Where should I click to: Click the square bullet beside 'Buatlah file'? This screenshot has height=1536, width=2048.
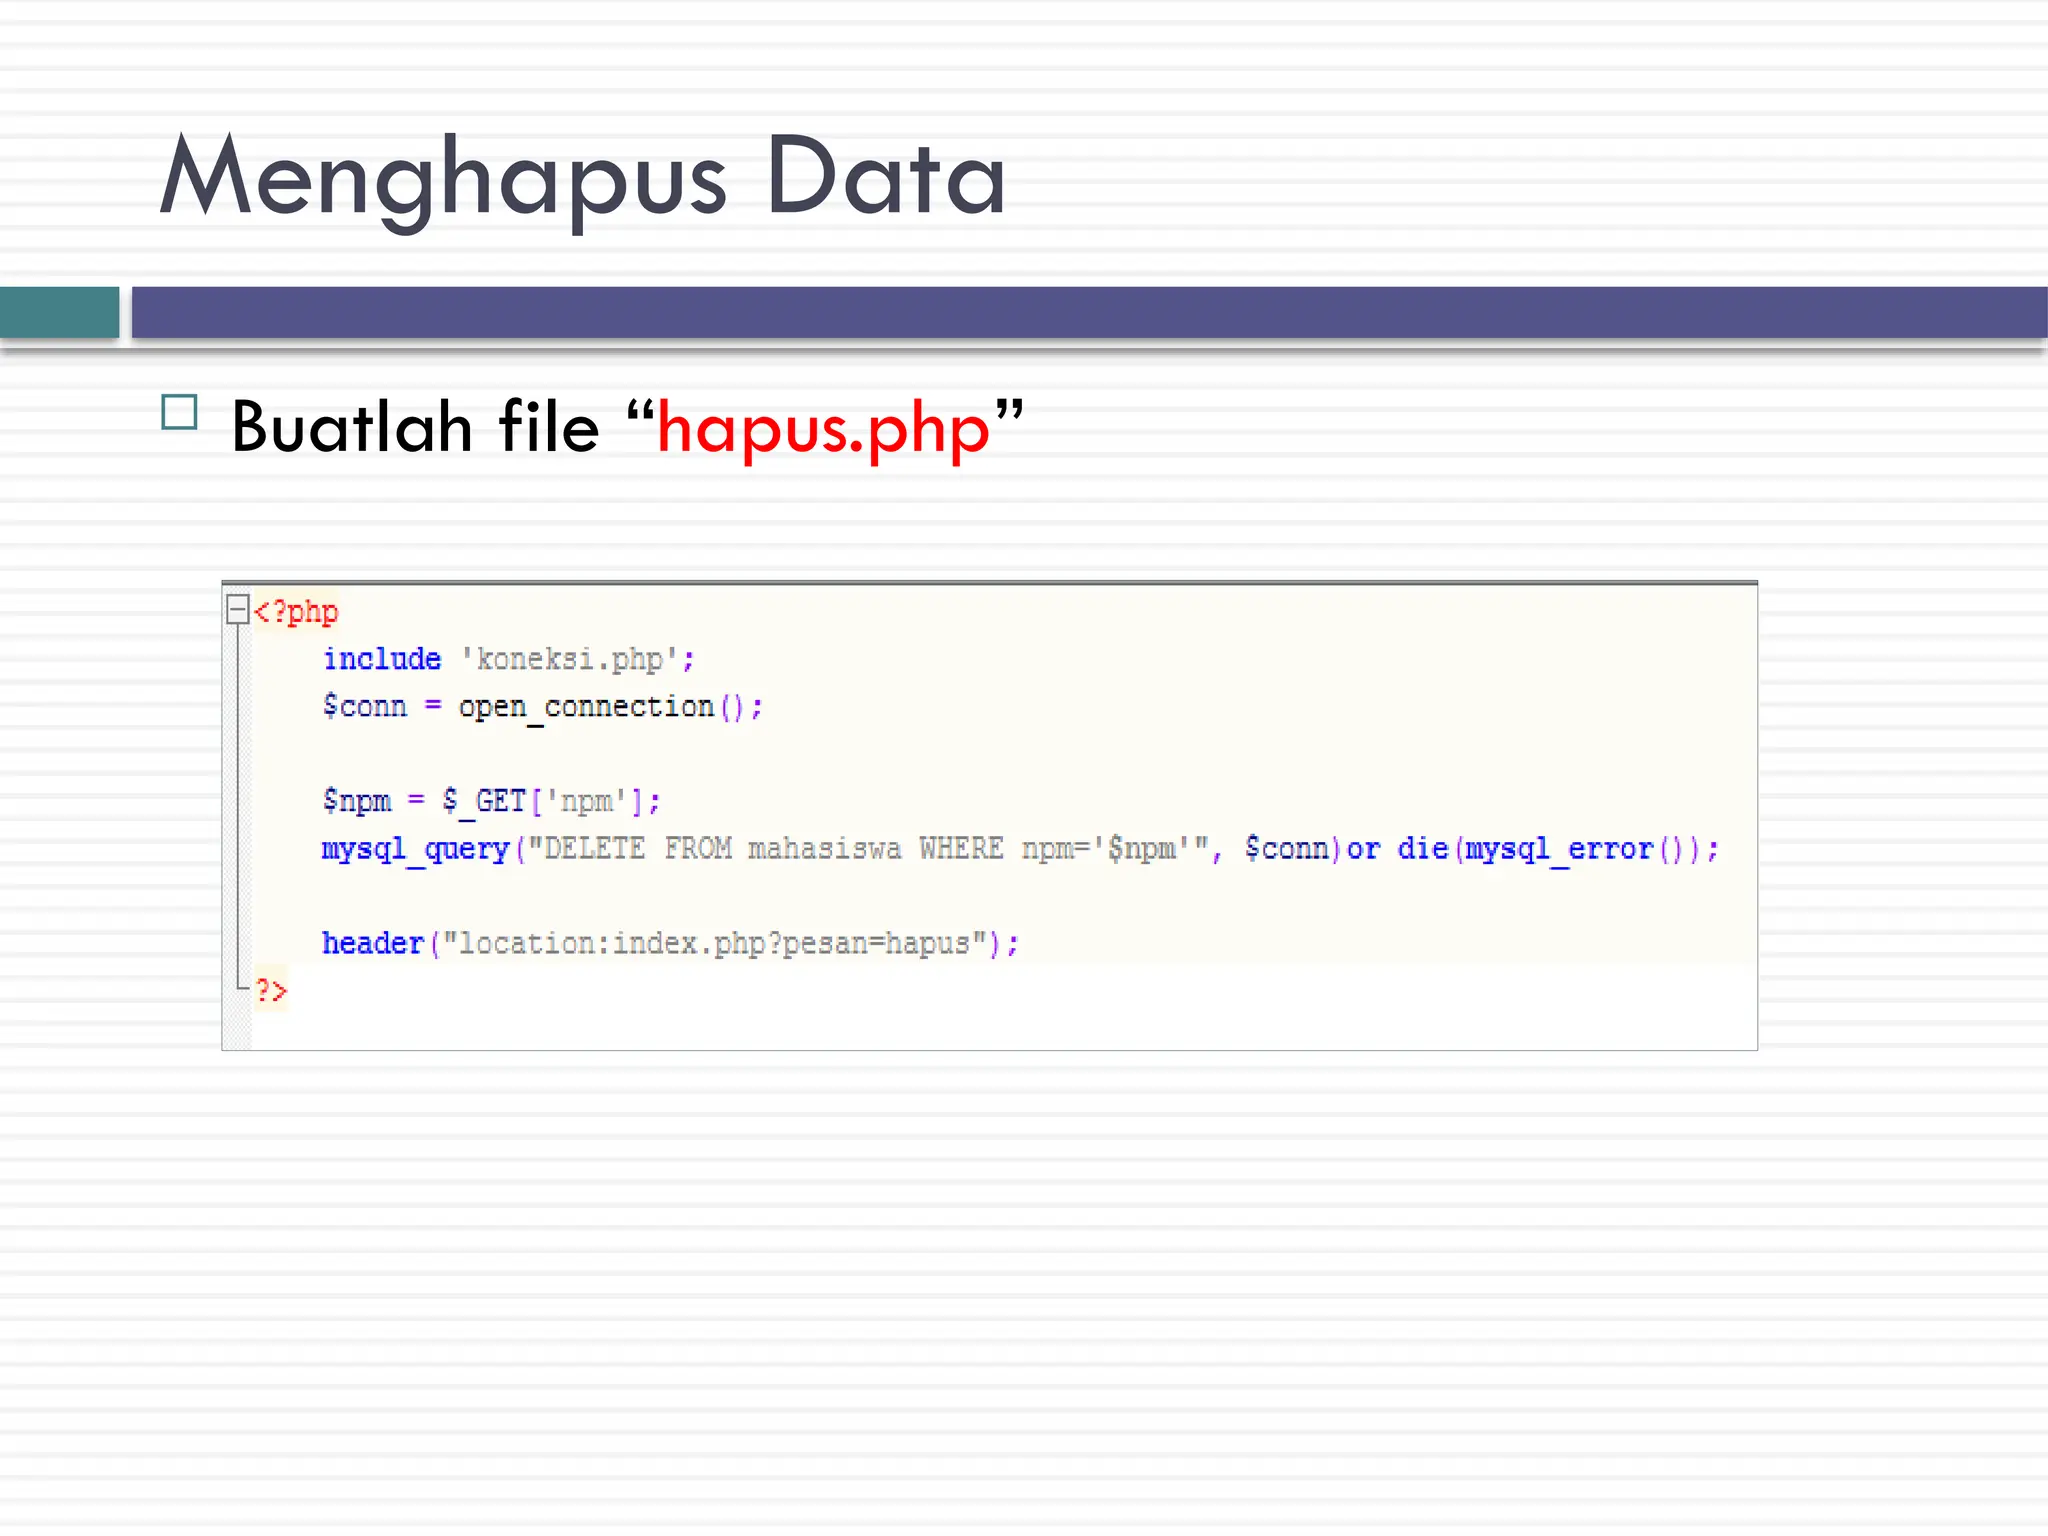tap(180, 412)
